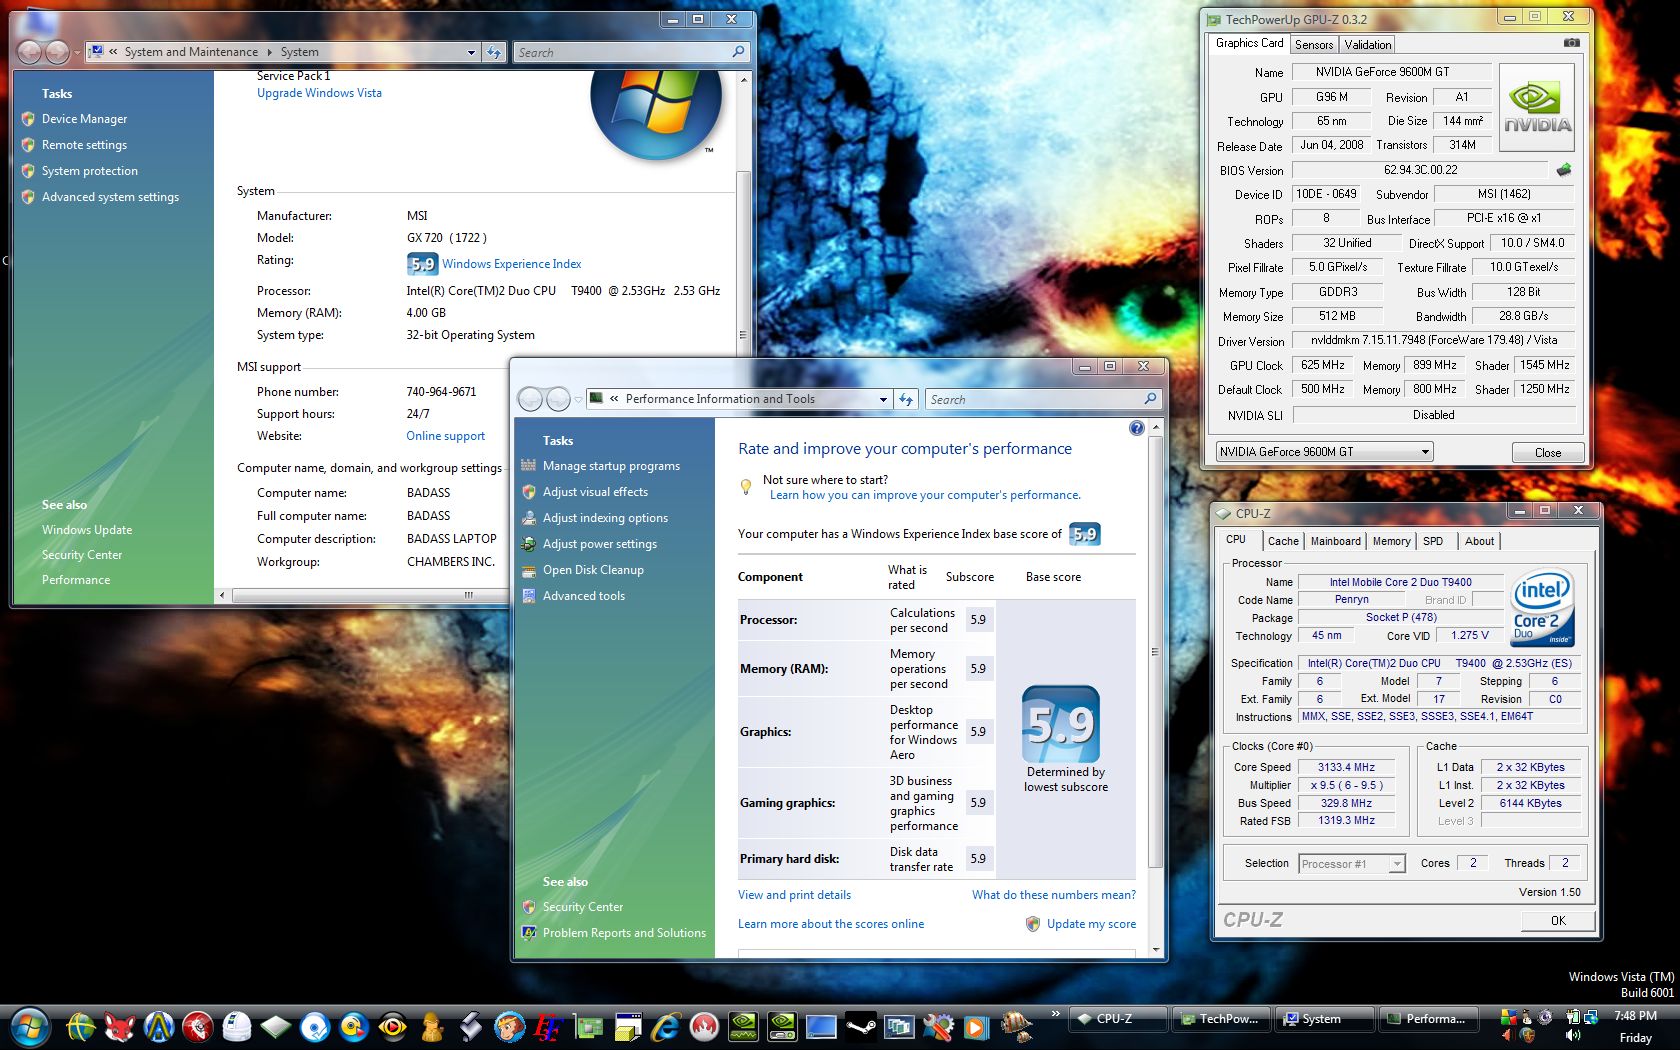This screenshot has height=1050, width=1680.
Task: Switch to TechPowerUp taskbar button
Action: [x=1221, y=1019]
